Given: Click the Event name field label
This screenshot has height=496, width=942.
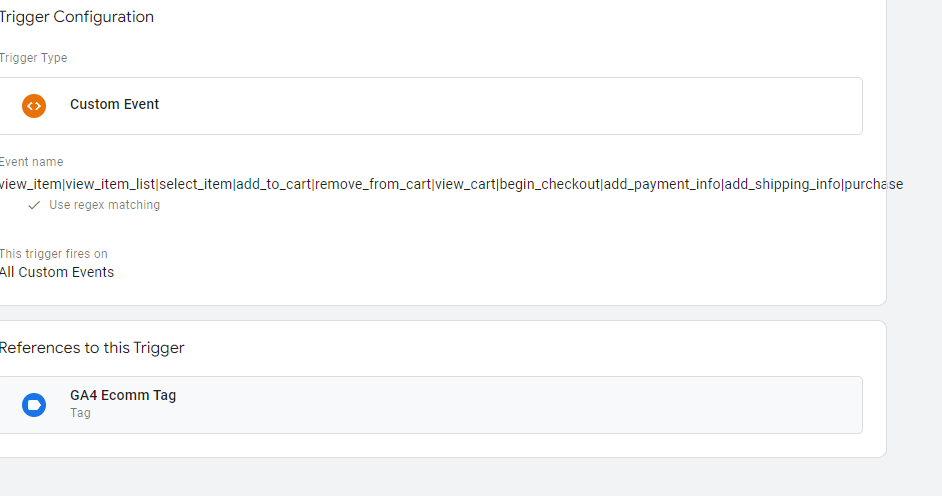Looking at the screenshot, I should coord(31,162).
